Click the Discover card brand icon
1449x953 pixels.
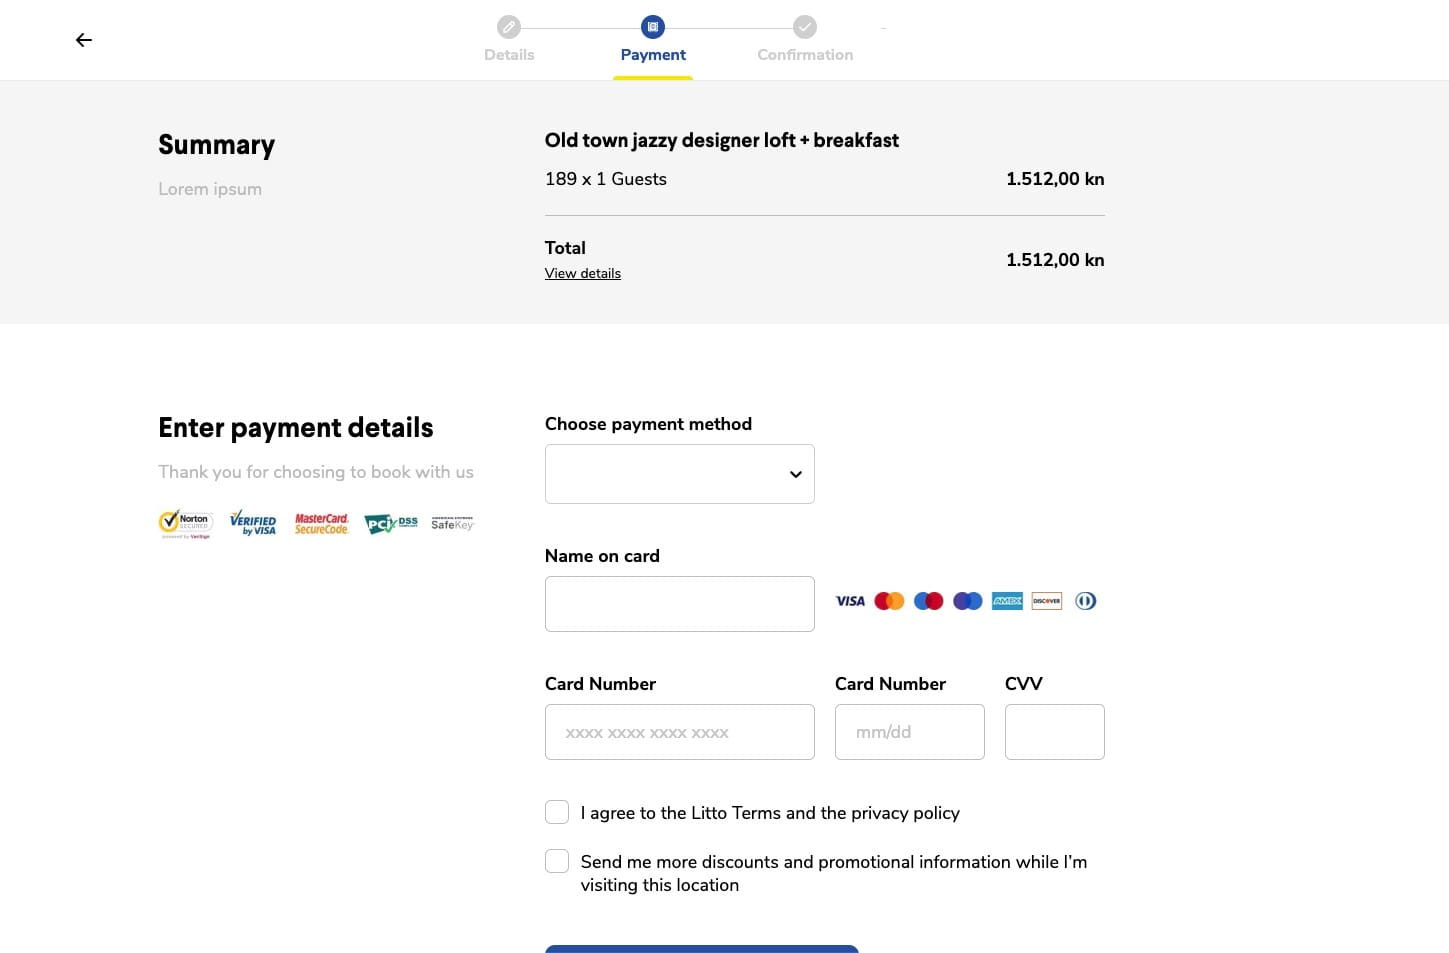[x=1046, y=600]
